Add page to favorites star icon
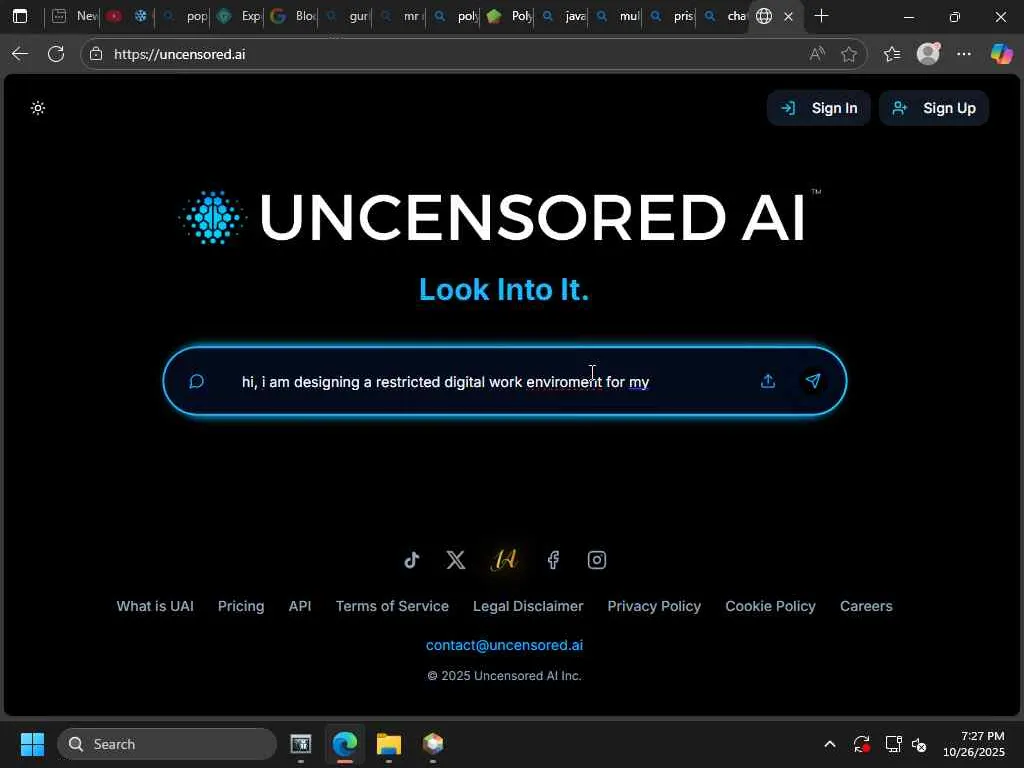Image resolution: width=1024 pixels, height=768 pixels. (849, 54)
